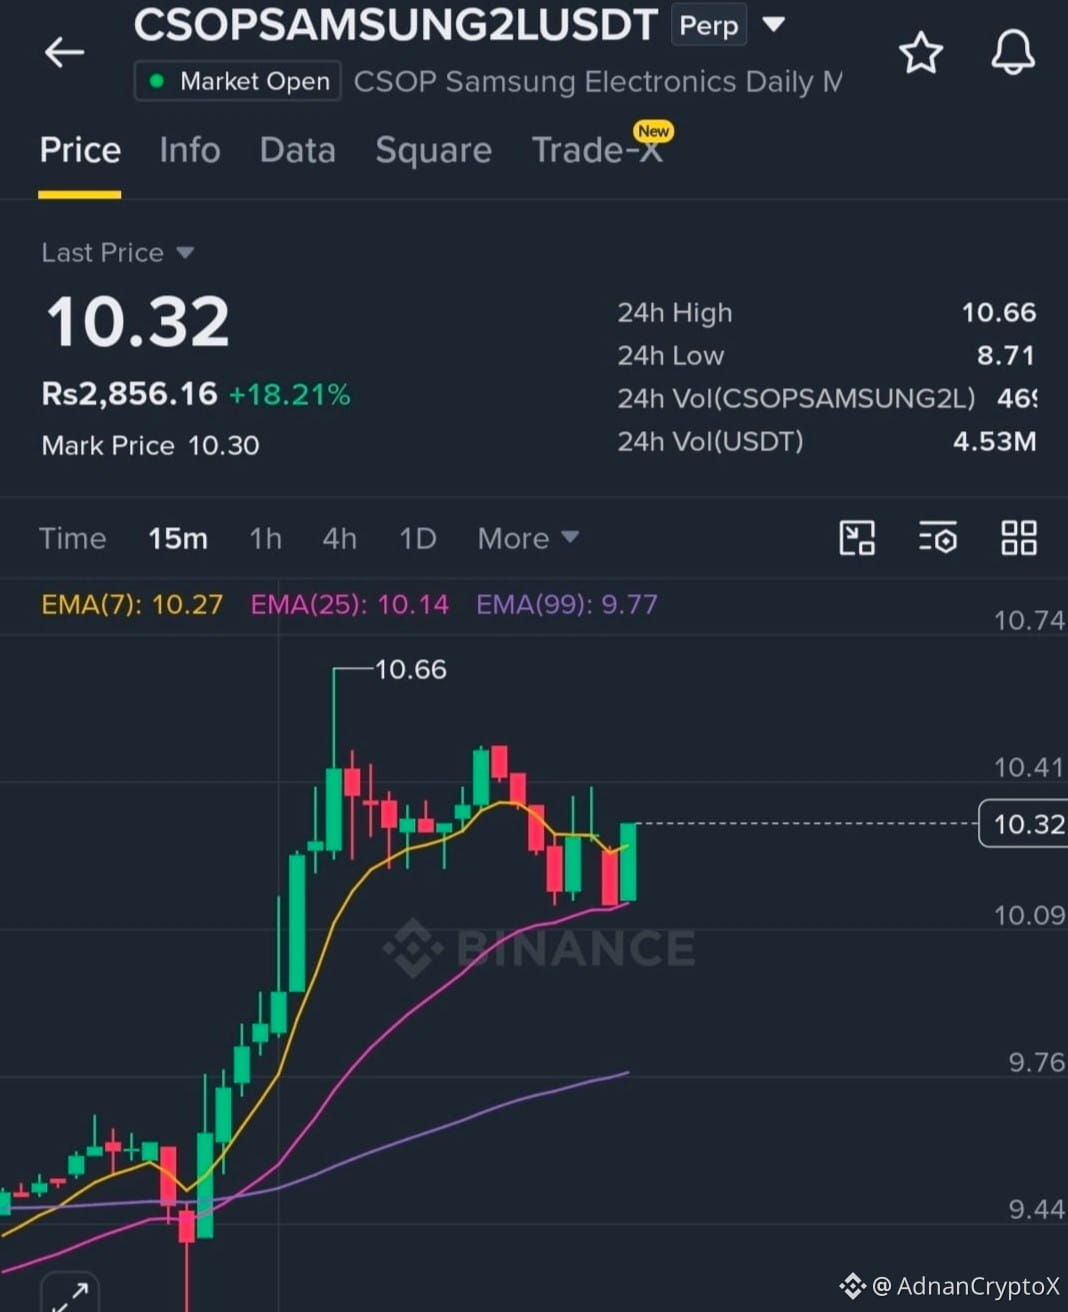Click the 10.32 current price tag on axis

1025,824
